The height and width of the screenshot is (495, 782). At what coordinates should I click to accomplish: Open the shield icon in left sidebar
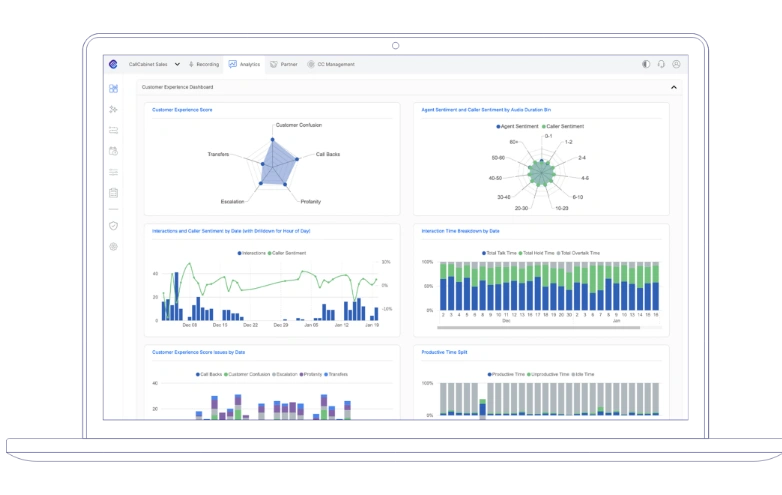(x=113, y=225)
